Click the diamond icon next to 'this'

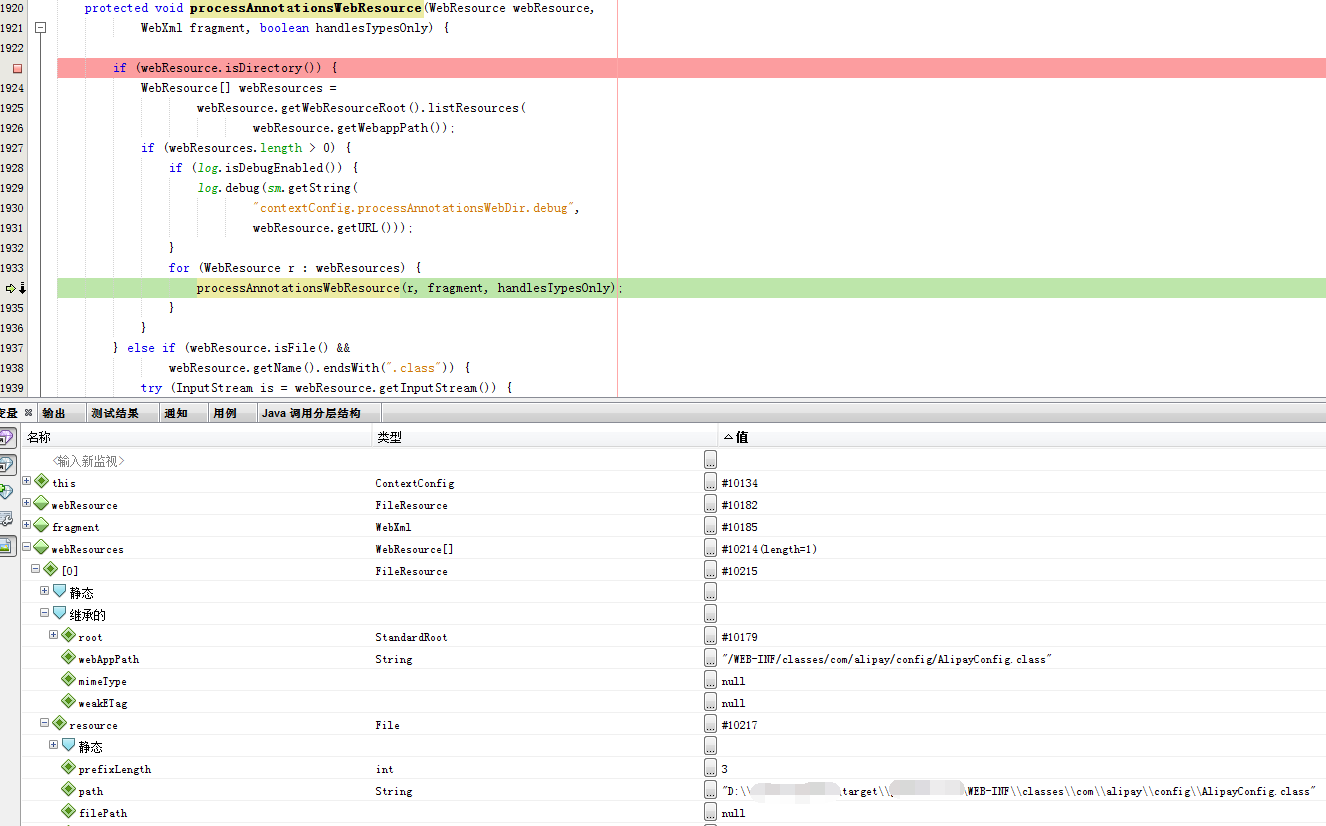(42, 482)
